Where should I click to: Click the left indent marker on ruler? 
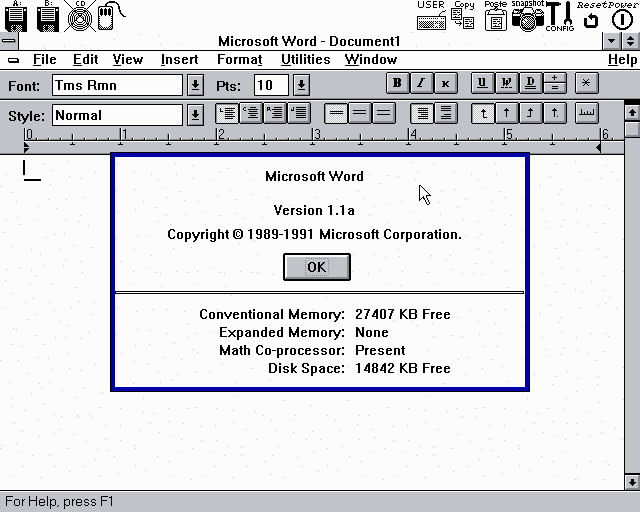[27, 147]
